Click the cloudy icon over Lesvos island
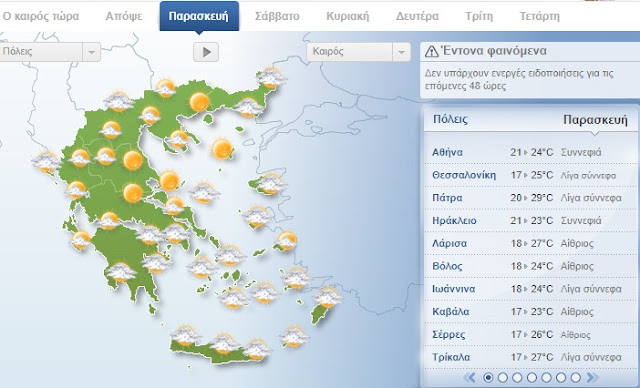The image size is (640, 388). pos(270,184)
